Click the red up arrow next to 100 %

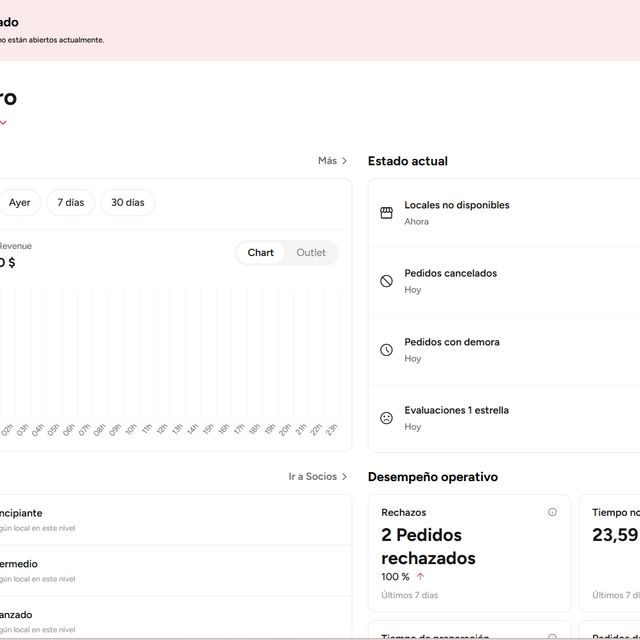(x=420, y=576)
